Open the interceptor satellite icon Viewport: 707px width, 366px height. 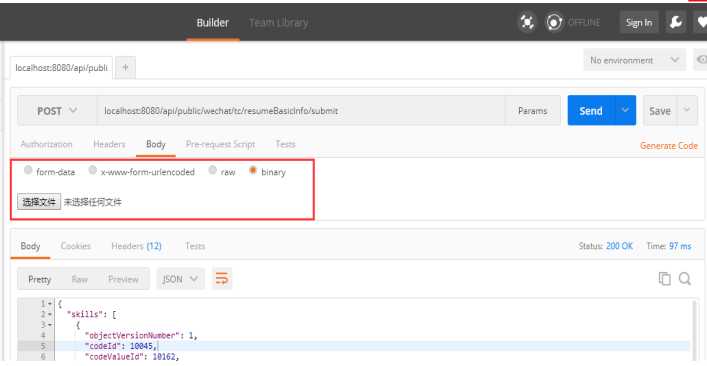click(x=527, y=22)
